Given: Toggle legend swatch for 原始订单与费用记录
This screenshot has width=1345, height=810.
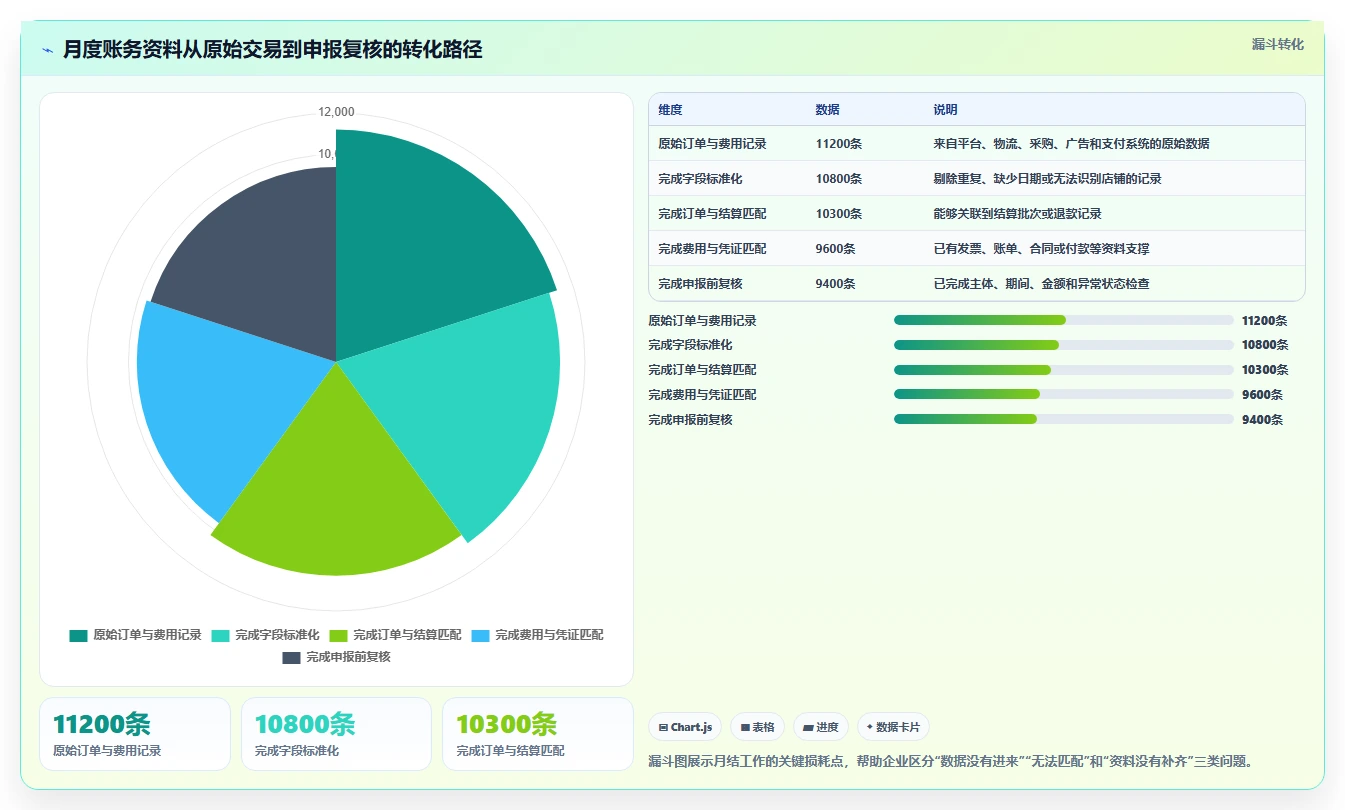Looking at the screenshot, I should click(79, 635).
